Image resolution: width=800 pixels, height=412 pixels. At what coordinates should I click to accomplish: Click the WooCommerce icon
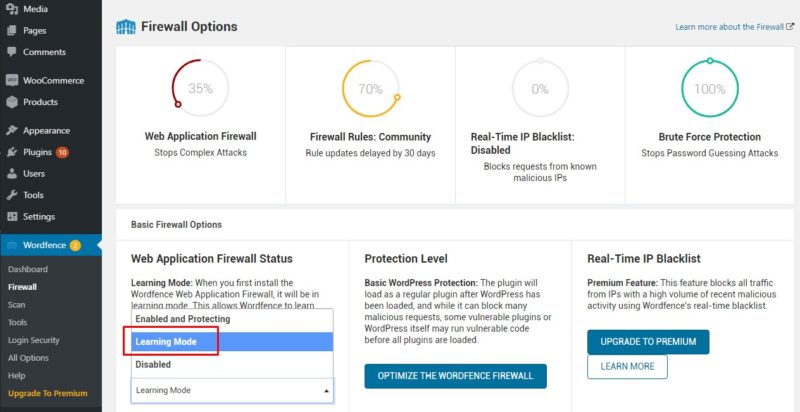click(12, 81)
